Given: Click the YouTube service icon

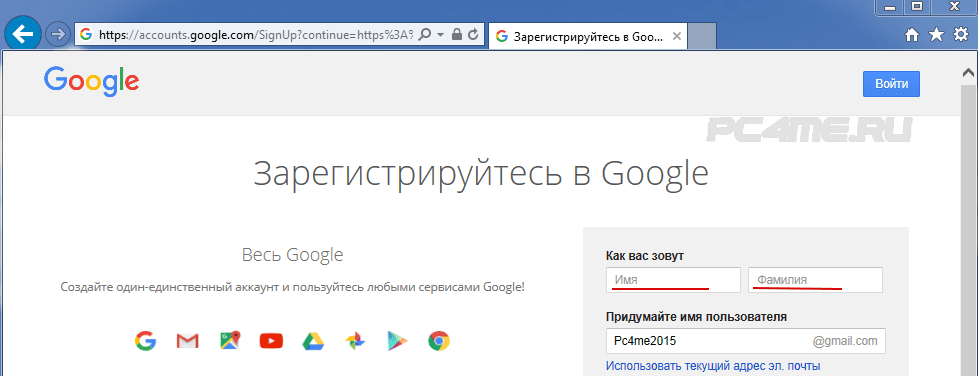Looking at the screenshot, I should click(x=271, y=340).
